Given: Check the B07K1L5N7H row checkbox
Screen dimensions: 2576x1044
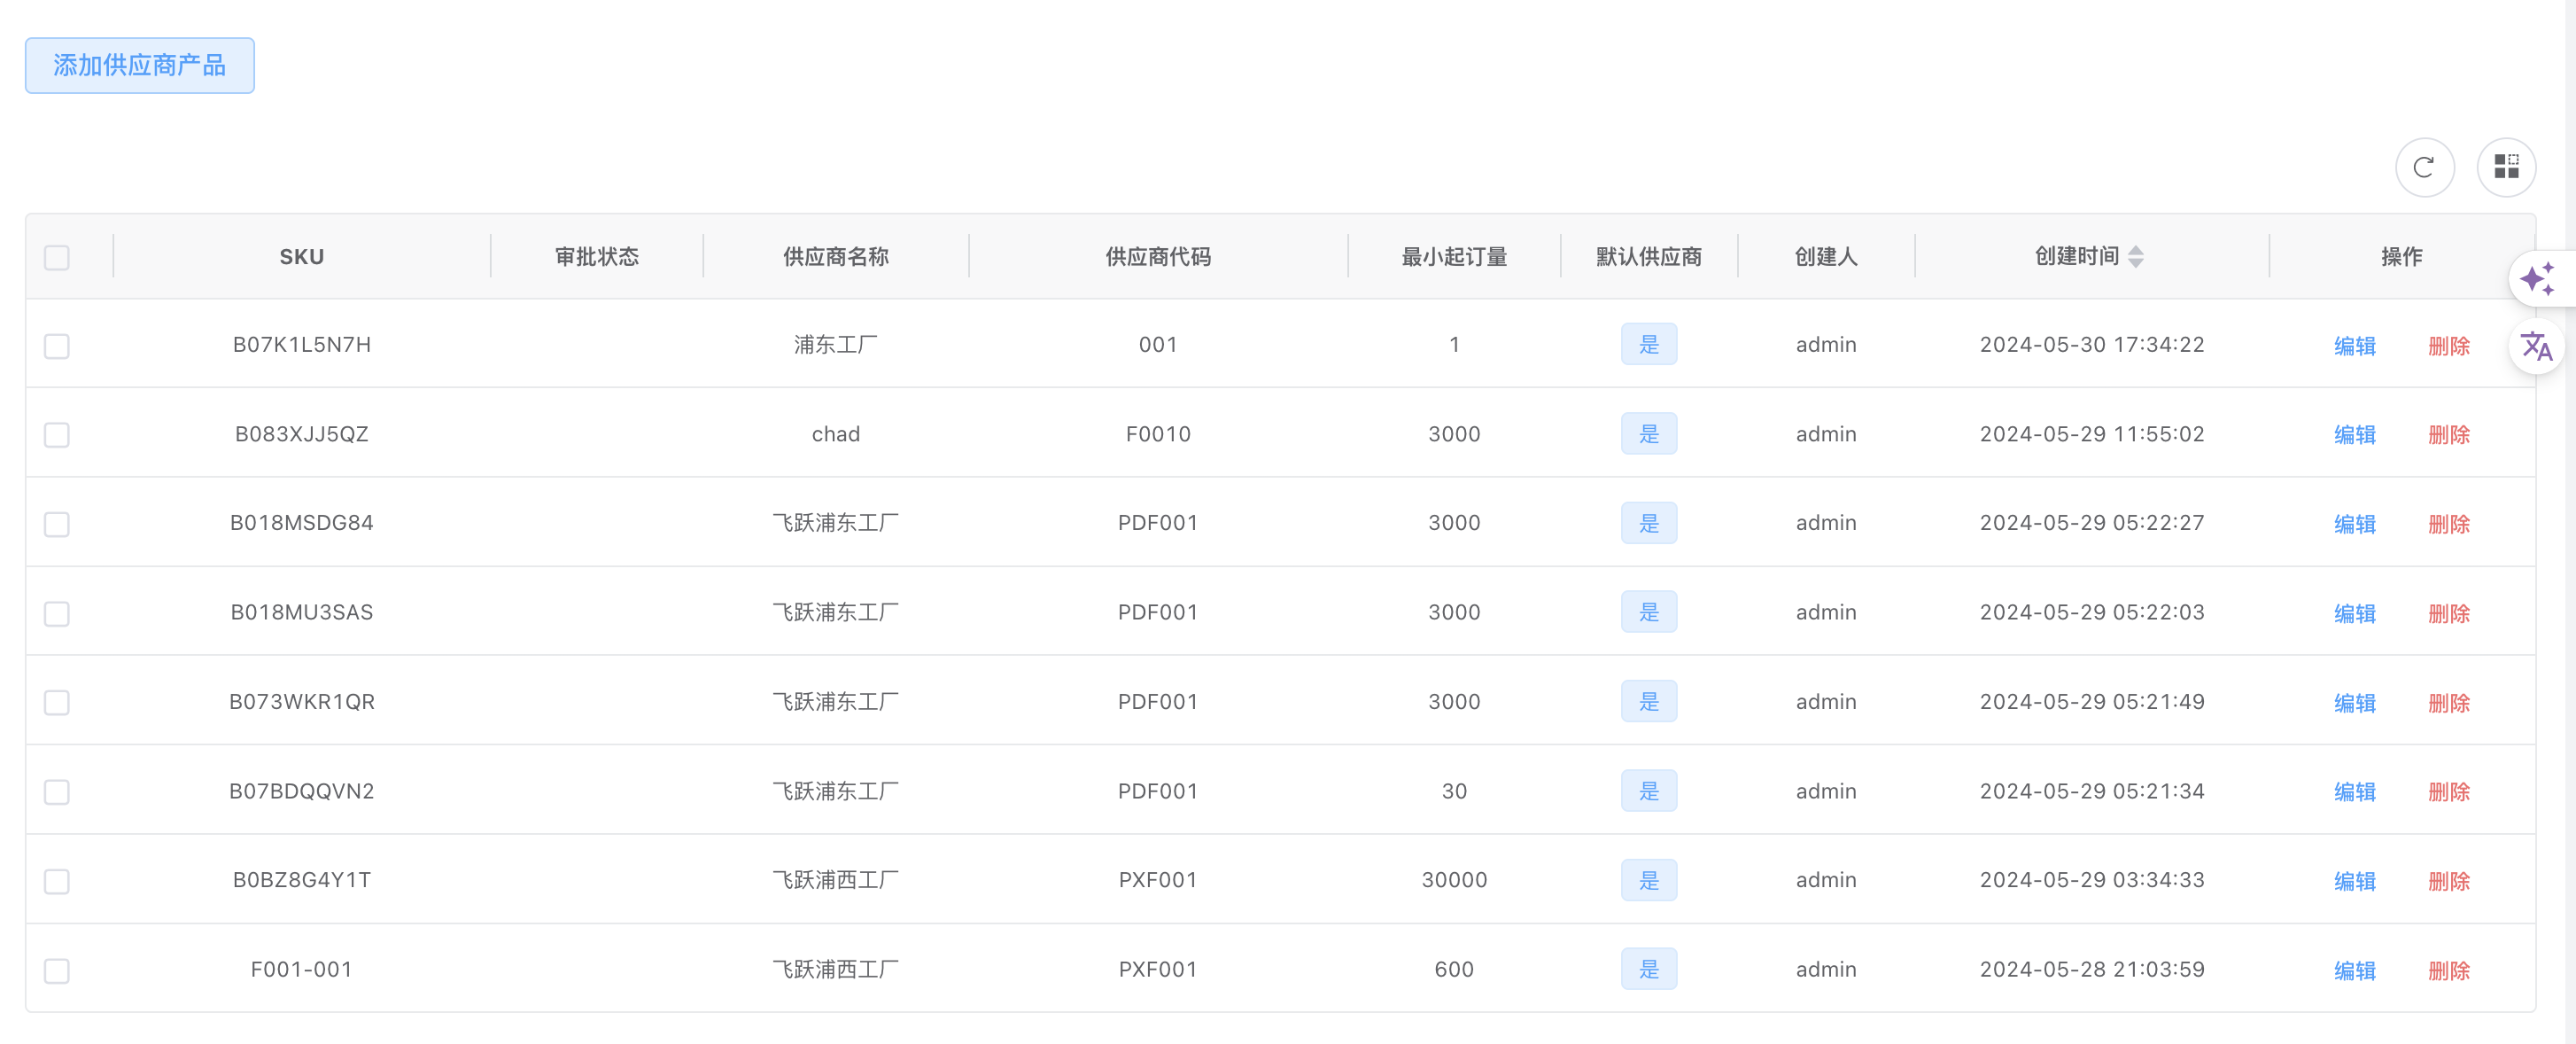Looking at the screenshot, I should click(x=57, y=346).
